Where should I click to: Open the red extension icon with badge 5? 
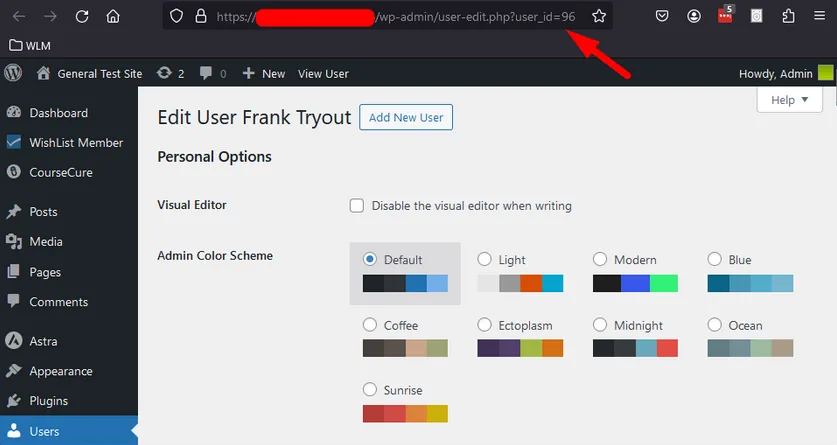725,15
